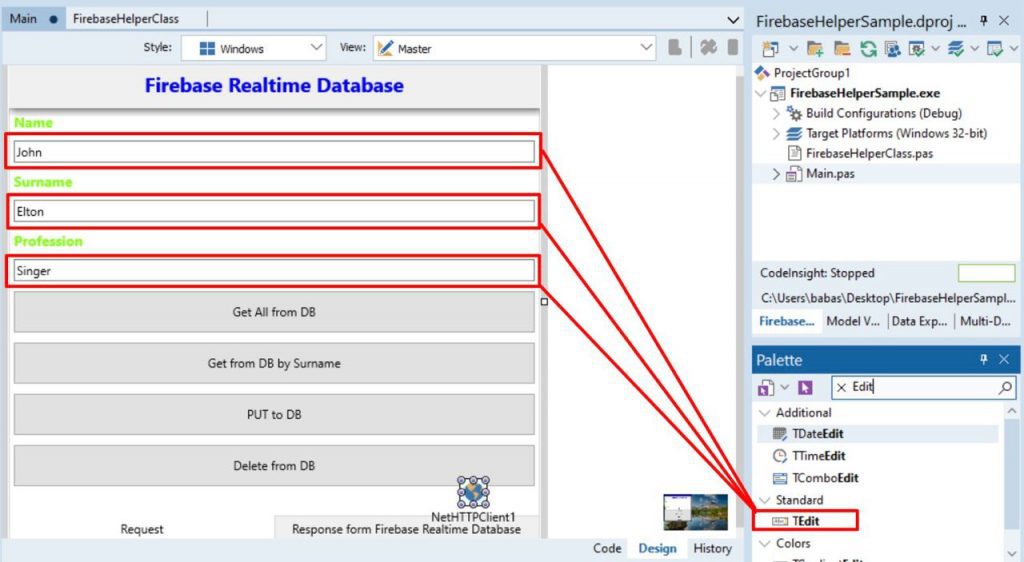Click the Name edit field containing John
Viewport: 1024px width, 562px height.
[x=274, y=152]
